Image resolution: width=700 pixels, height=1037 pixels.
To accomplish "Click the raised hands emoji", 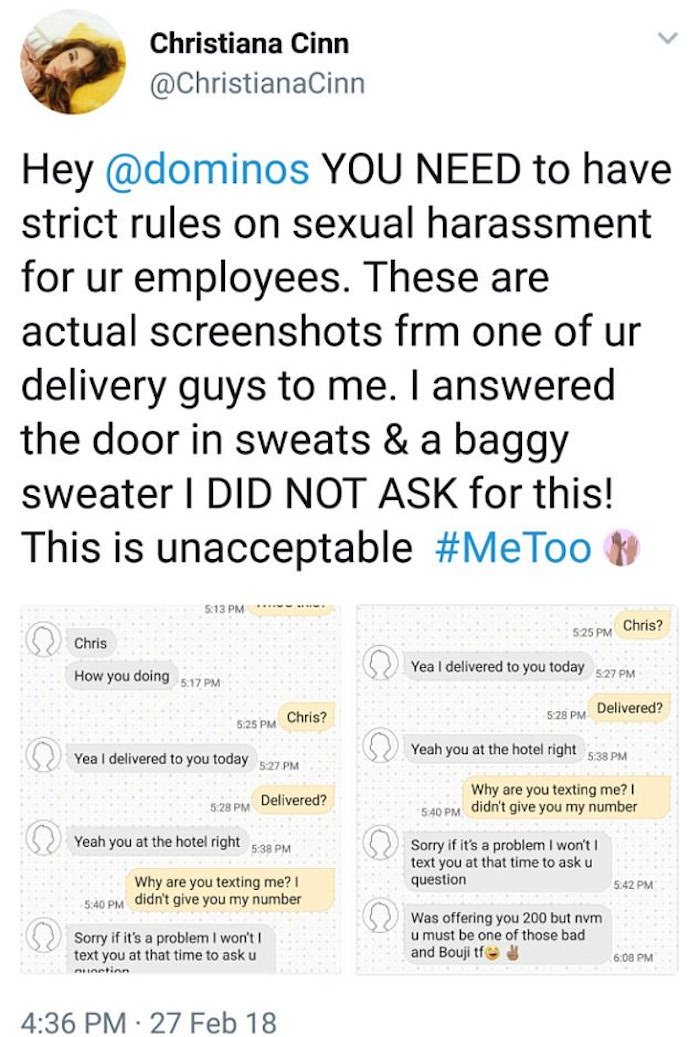I will tap(622, 548).
